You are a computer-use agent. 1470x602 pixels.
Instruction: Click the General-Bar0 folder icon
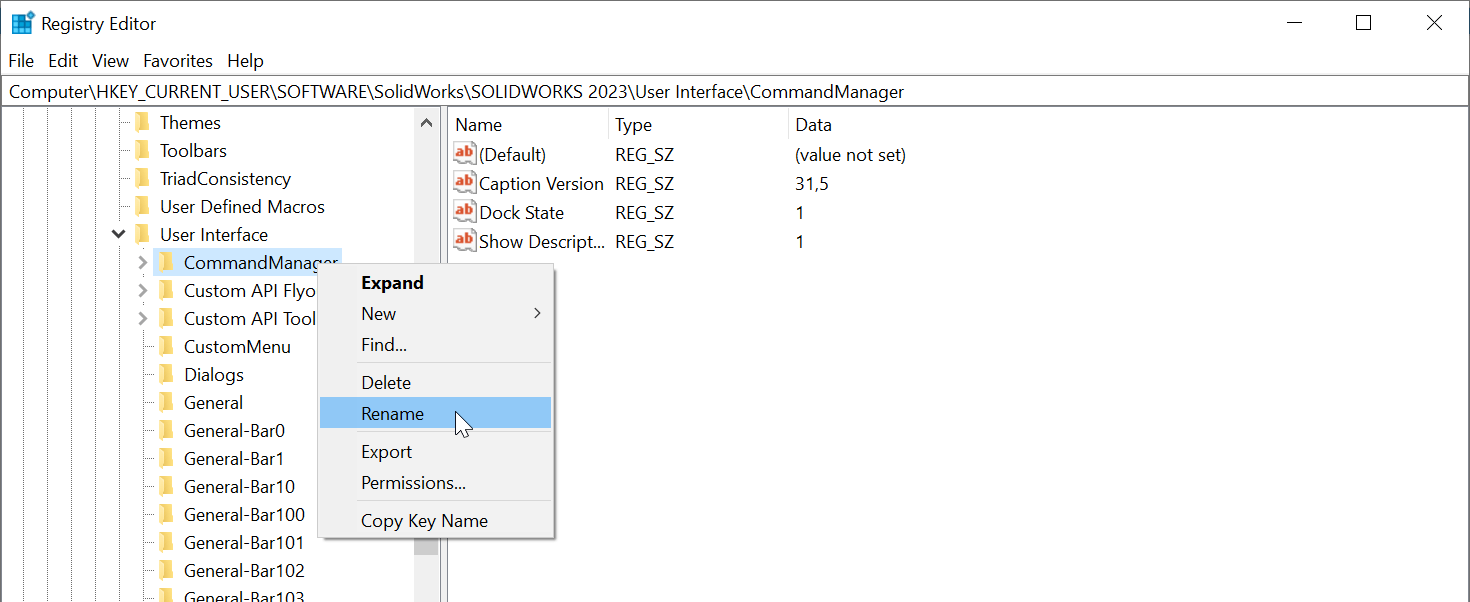point(166,431)
